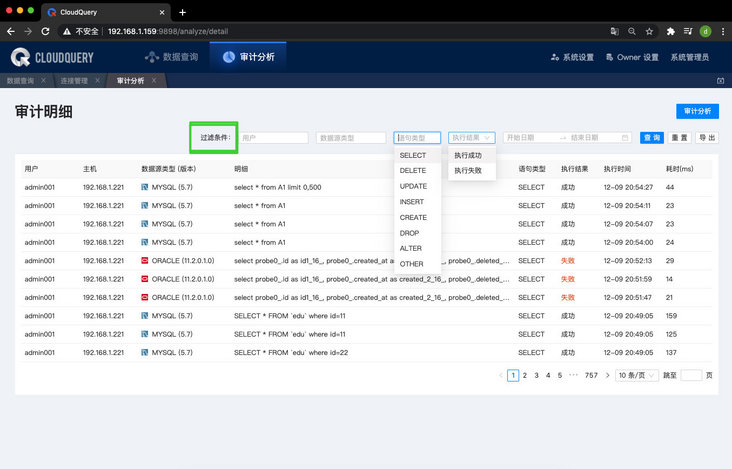The image size is (732, 469).
Task: Go to pagination page 3
Action: (x=536, y=375)
